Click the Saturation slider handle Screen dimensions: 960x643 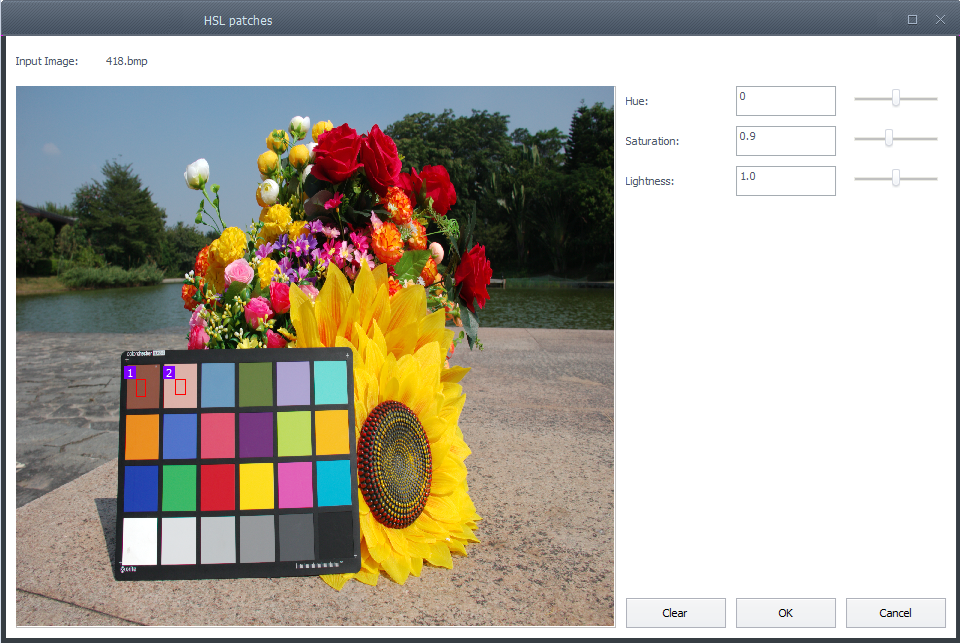pos(888,138)
